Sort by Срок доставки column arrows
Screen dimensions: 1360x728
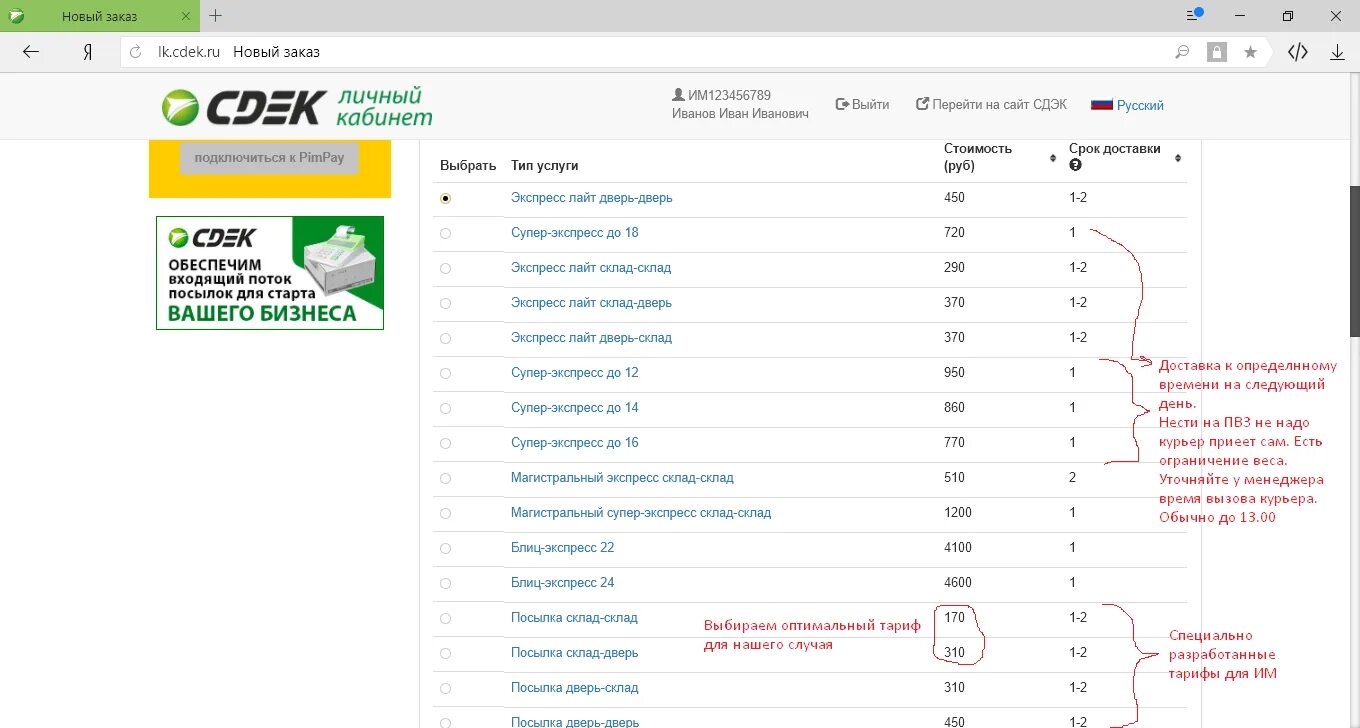click(x=1177, y=158)
